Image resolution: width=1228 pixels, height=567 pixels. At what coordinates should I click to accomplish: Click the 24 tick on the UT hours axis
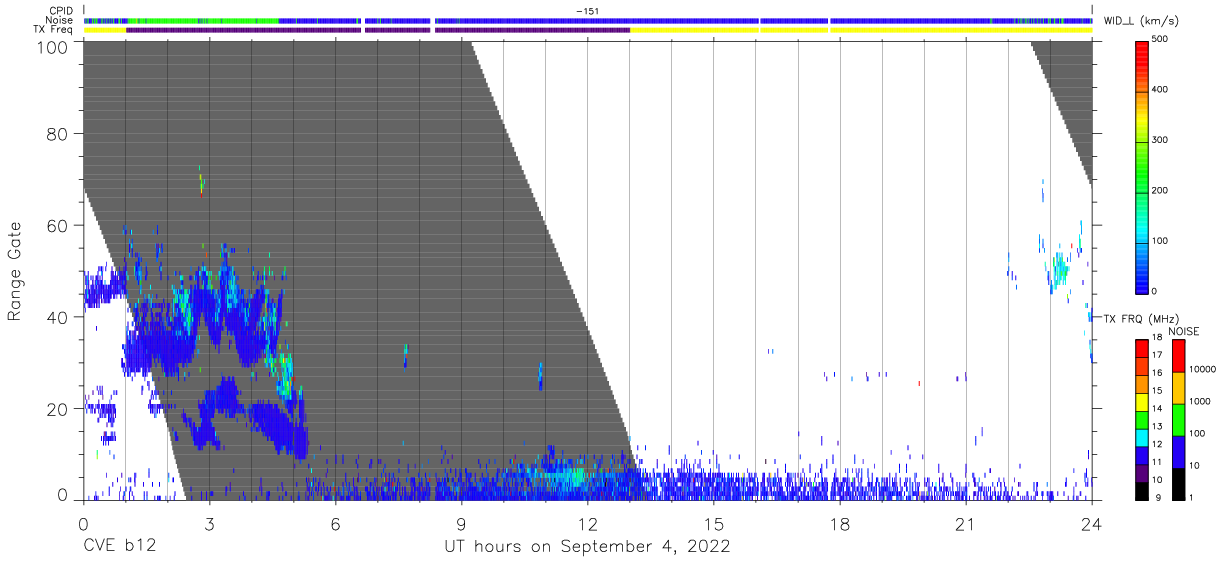pyautogui.click(x=1092, y=523)
